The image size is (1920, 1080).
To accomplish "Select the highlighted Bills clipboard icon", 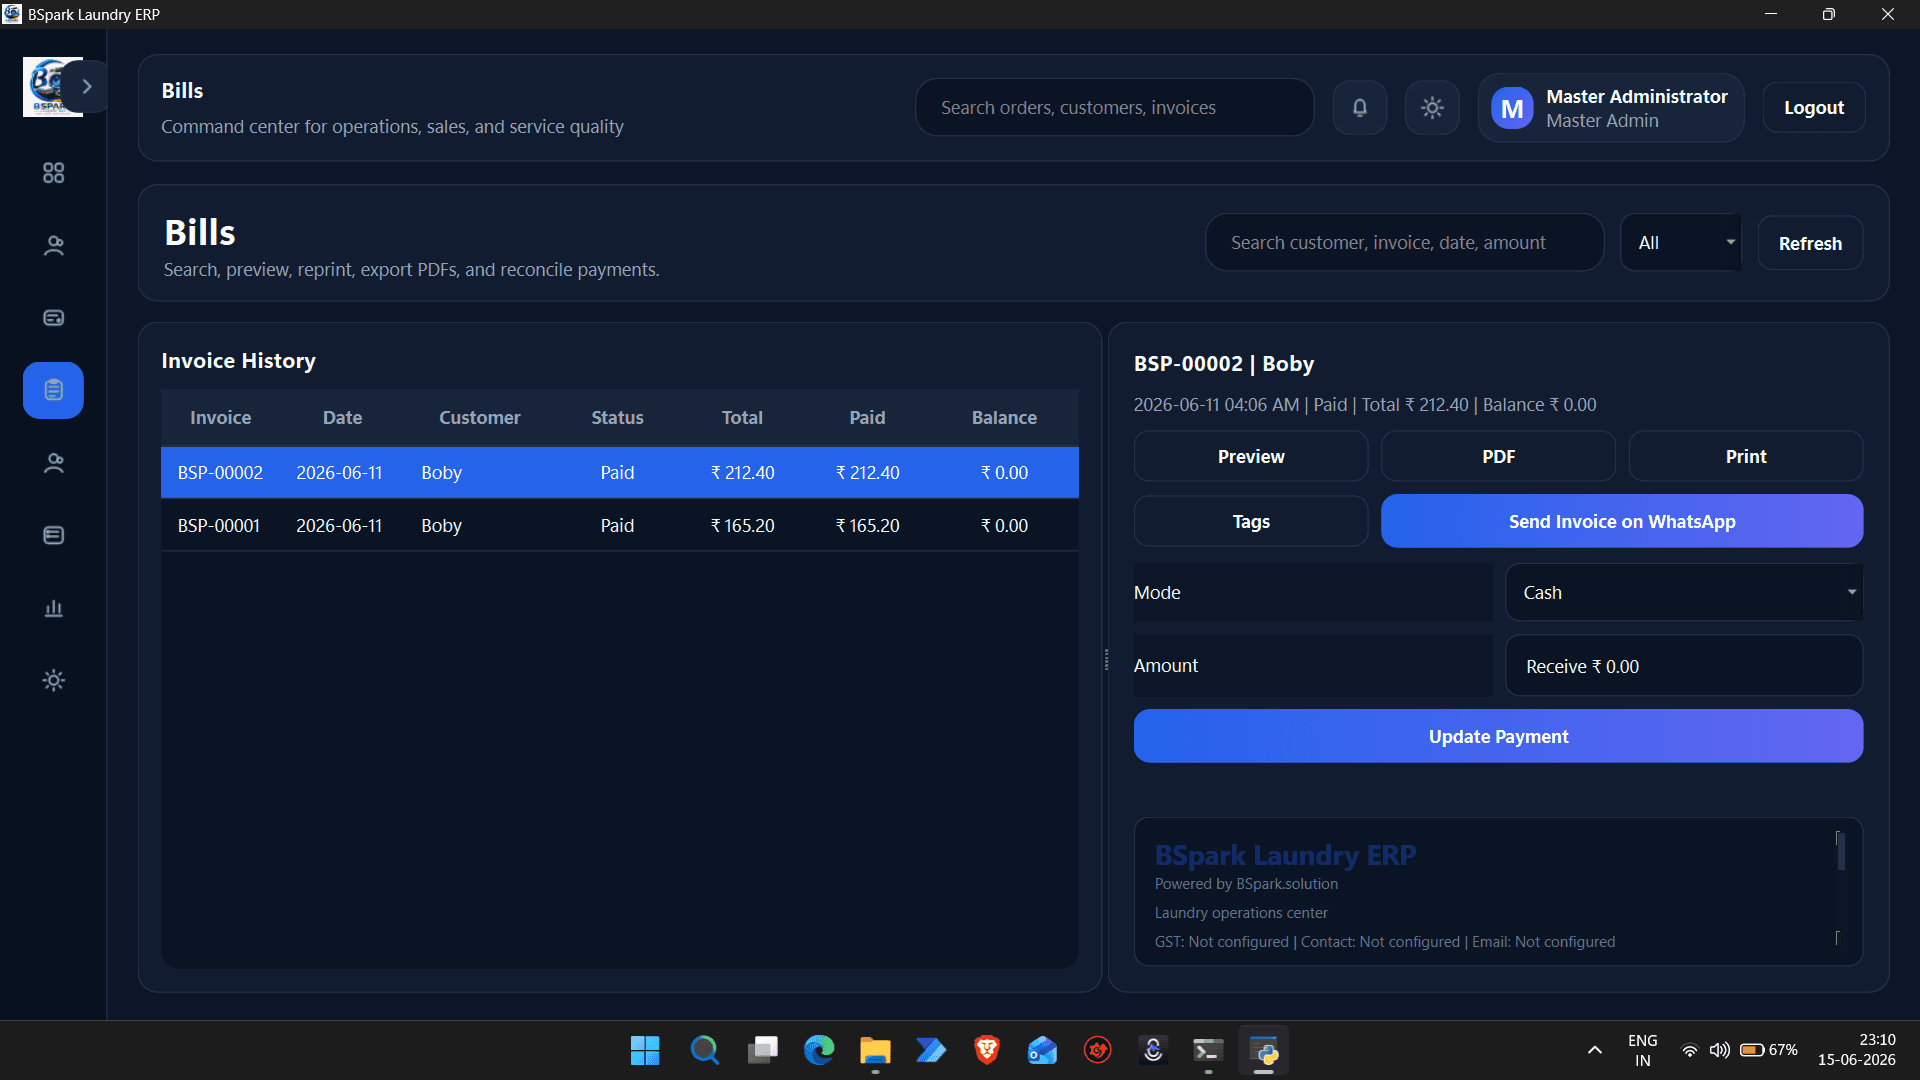I will point(54,390).
